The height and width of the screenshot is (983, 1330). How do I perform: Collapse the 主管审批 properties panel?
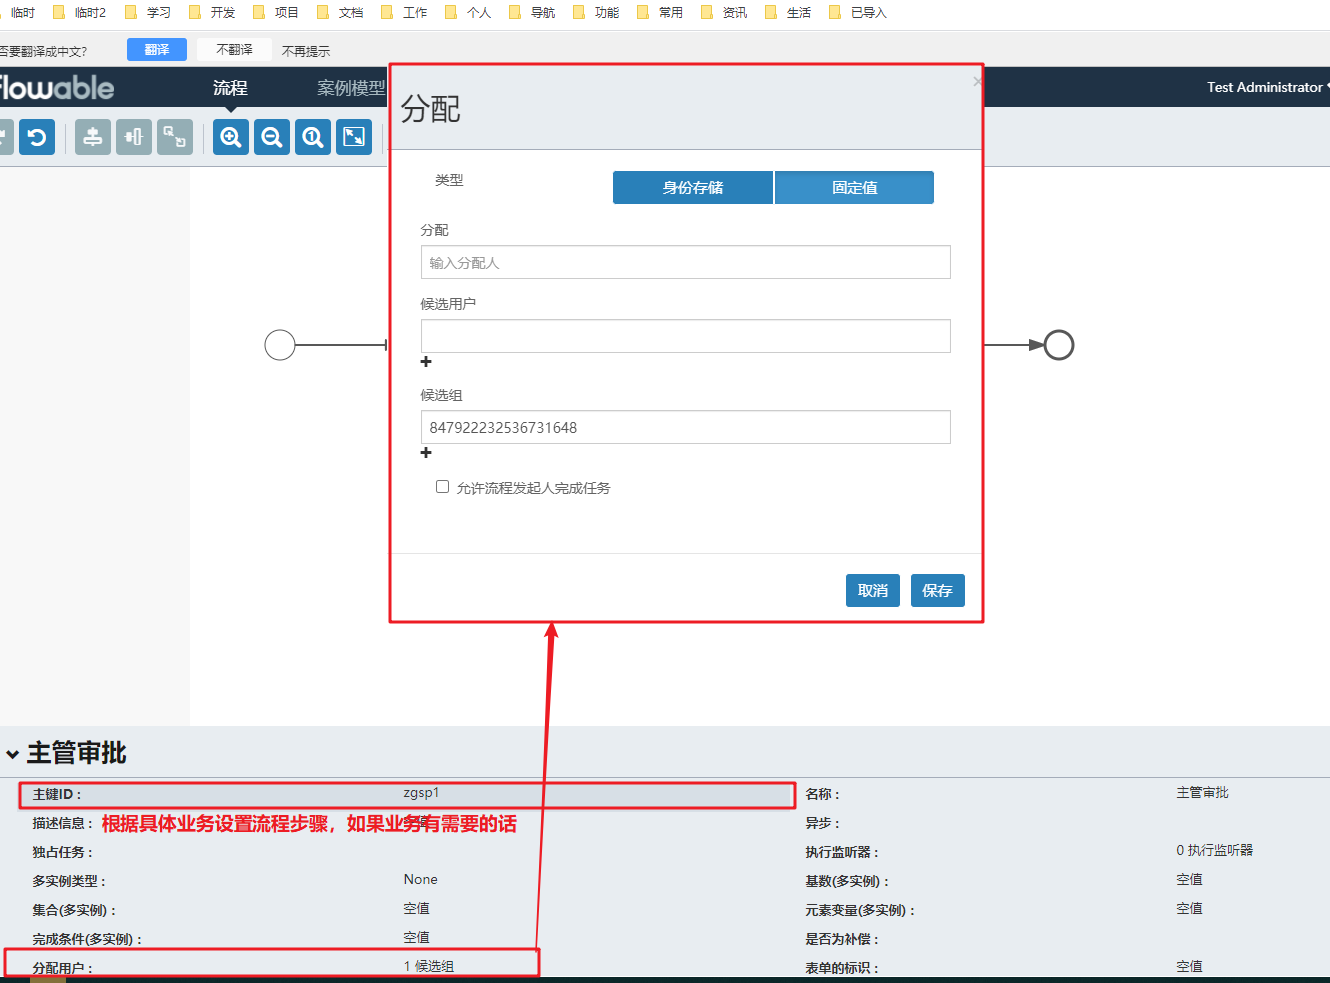point(12,754)
